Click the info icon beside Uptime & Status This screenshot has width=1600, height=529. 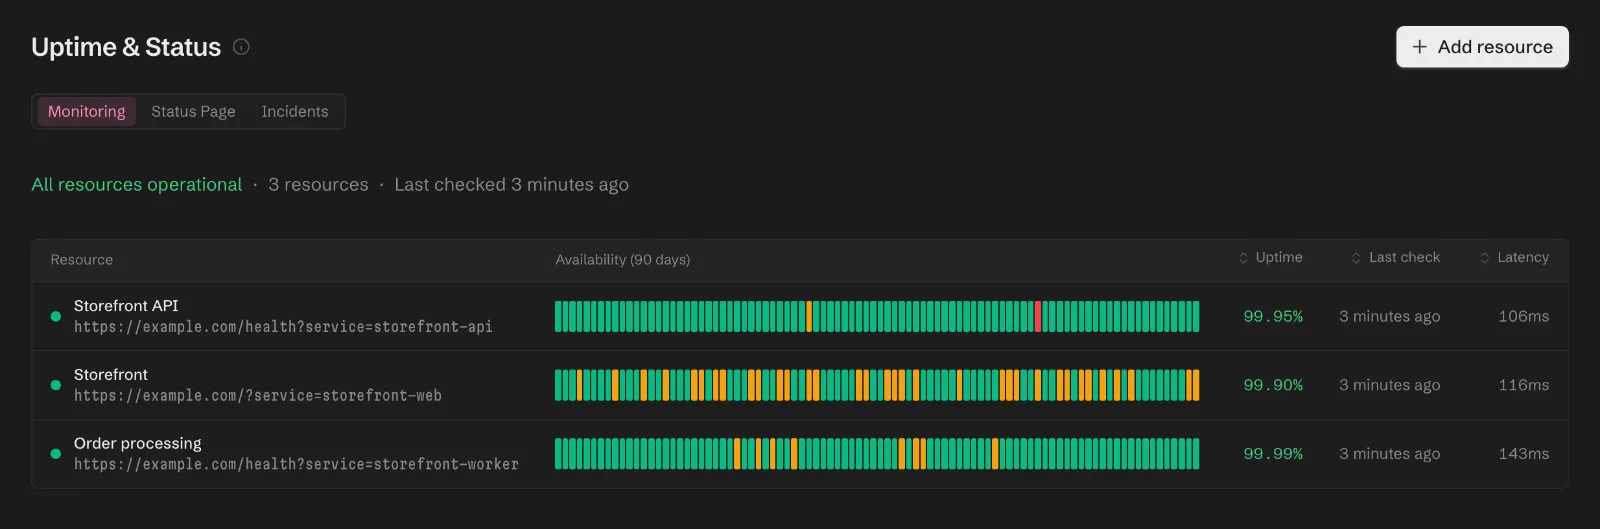[x=241, y=46]
